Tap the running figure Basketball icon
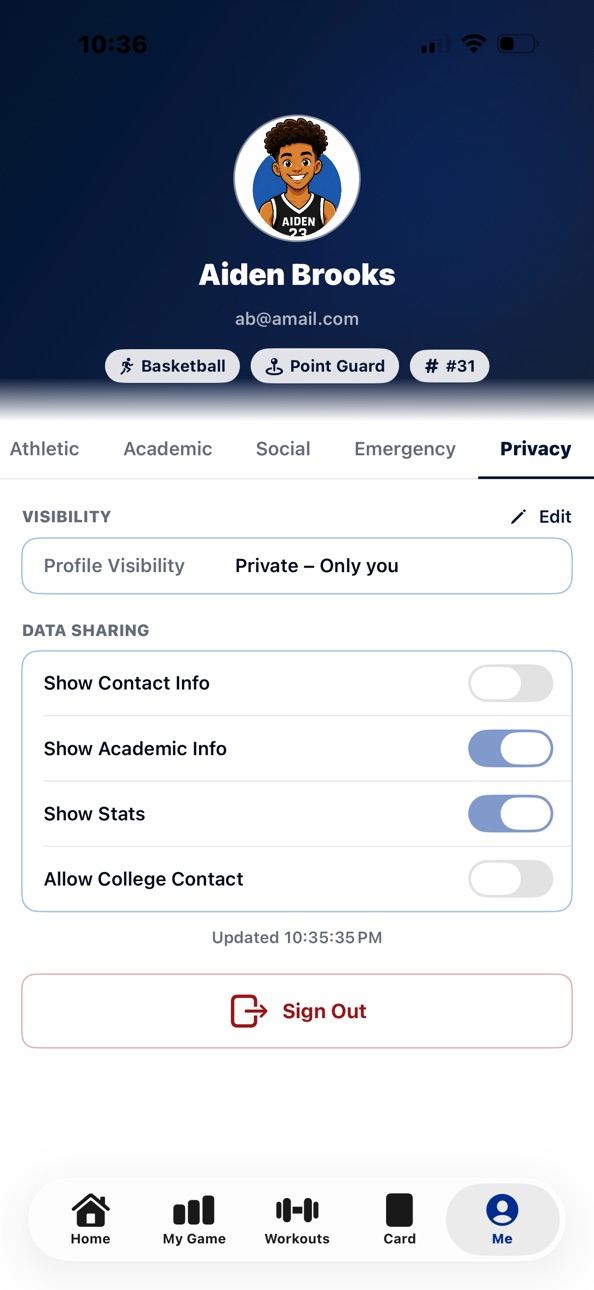594x1290 pixels. 127,366
